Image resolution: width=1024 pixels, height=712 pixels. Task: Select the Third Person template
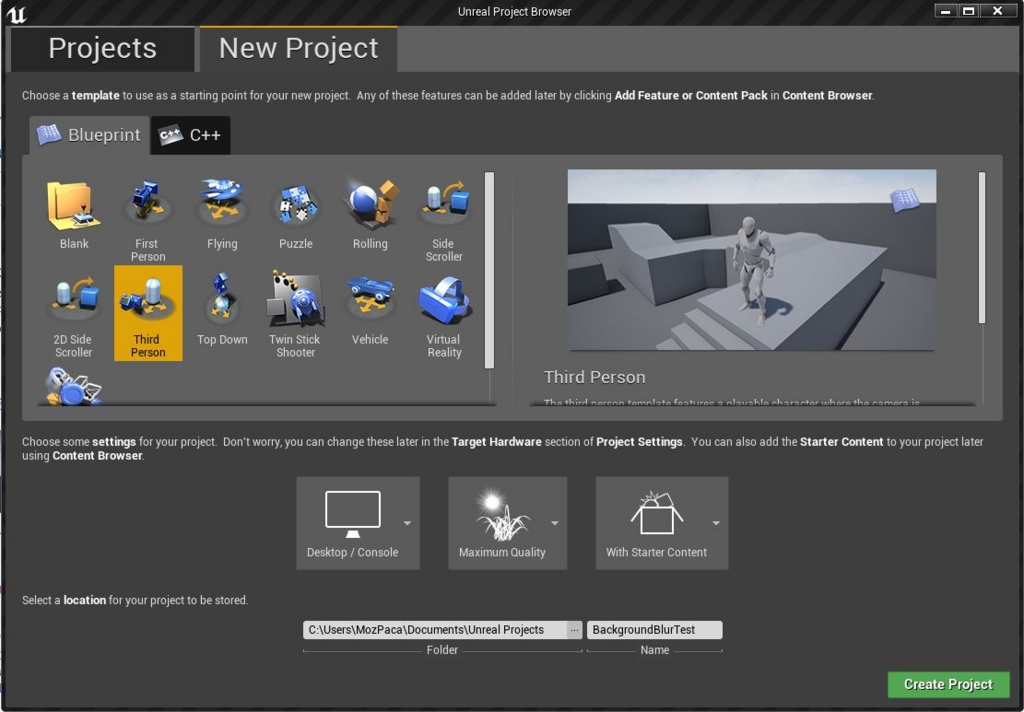pyautogui.click(x=148, y=314)
